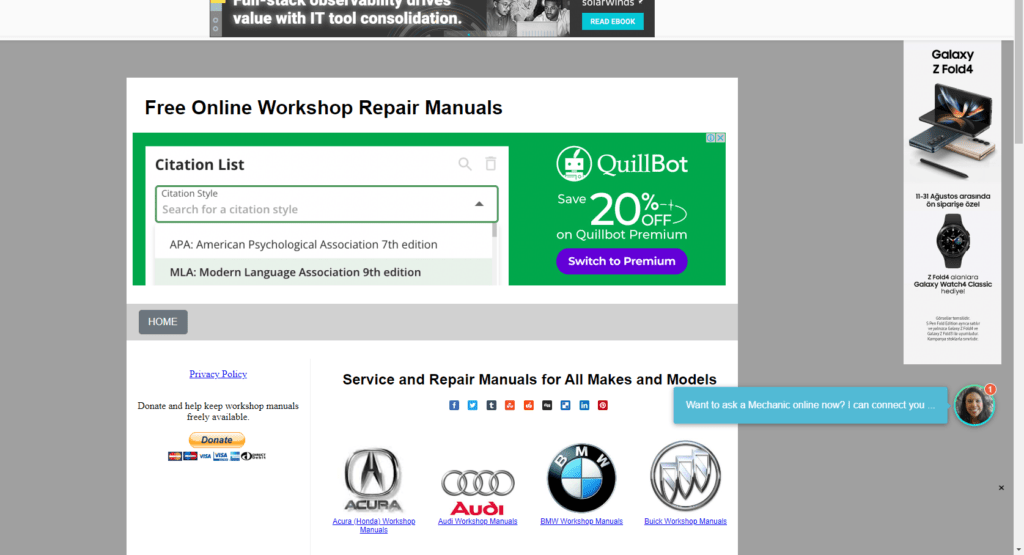Image resolution: width=1024 pixels, height=555 pixels.
Task: Click the 'Service and Repair Manuals' heading
Action: (530, 379)
